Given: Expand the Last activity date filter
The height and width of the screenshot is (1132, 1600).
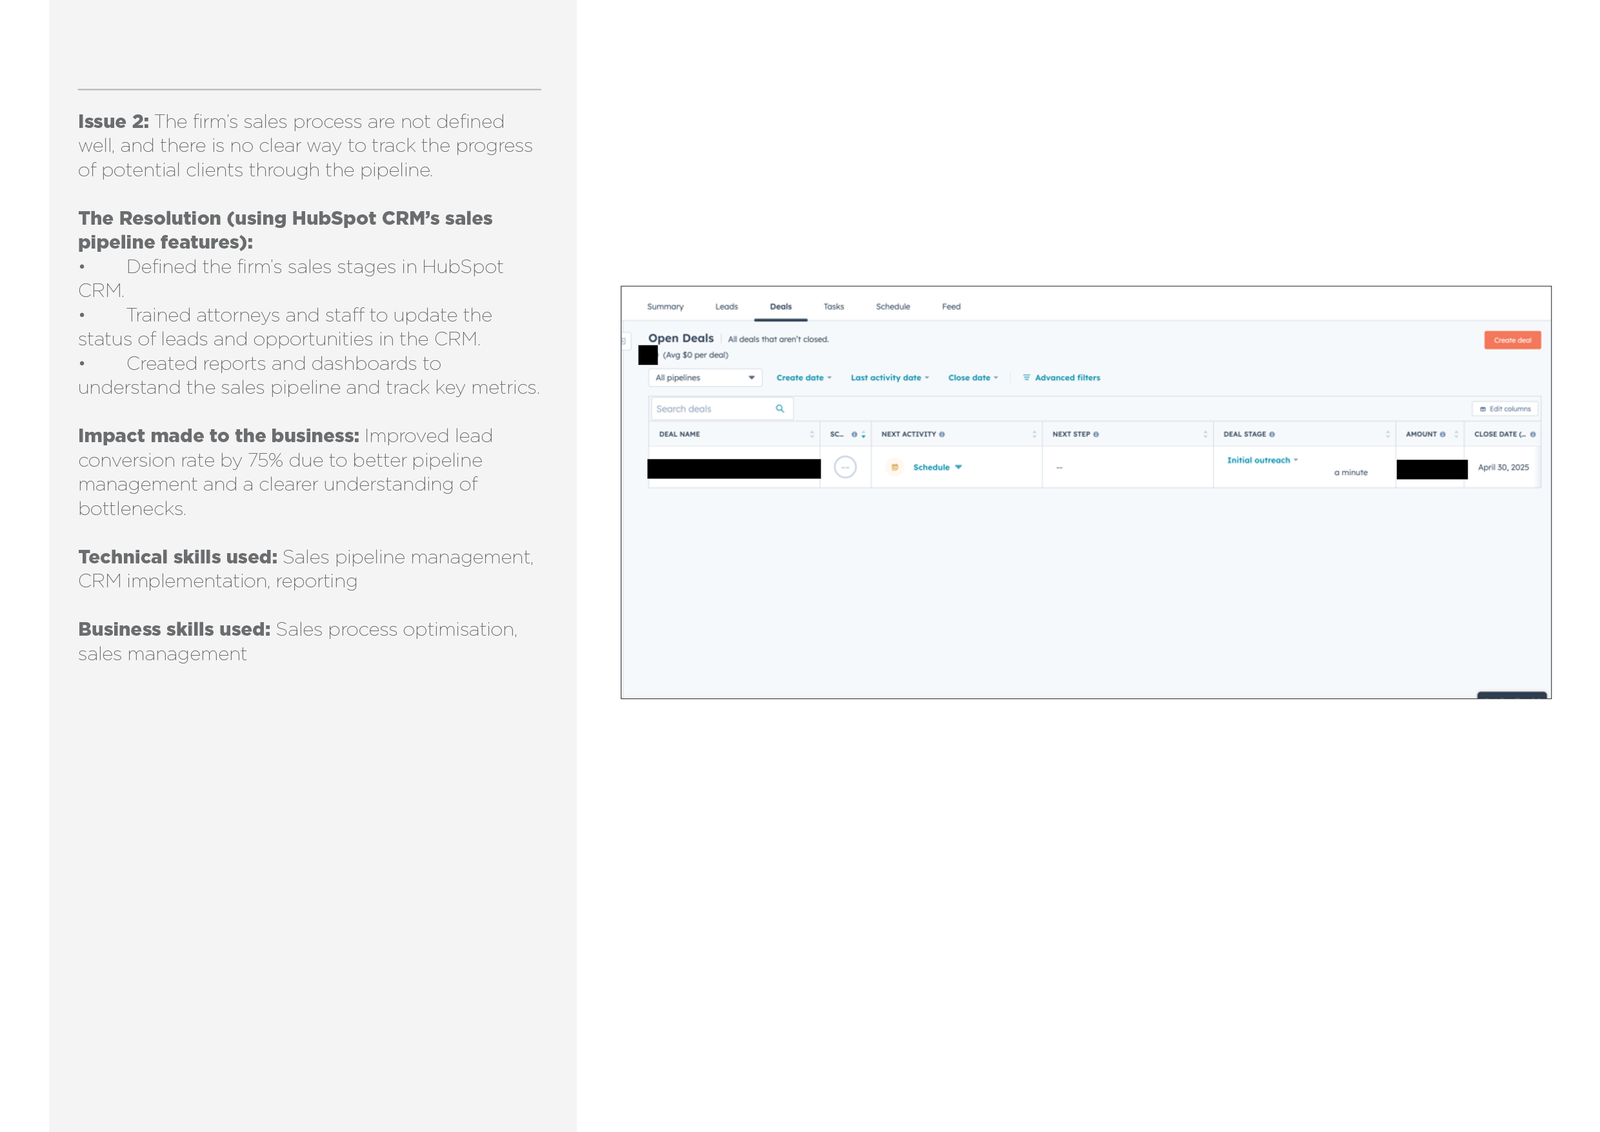Looking at the screenshot, I should [889, 378].
